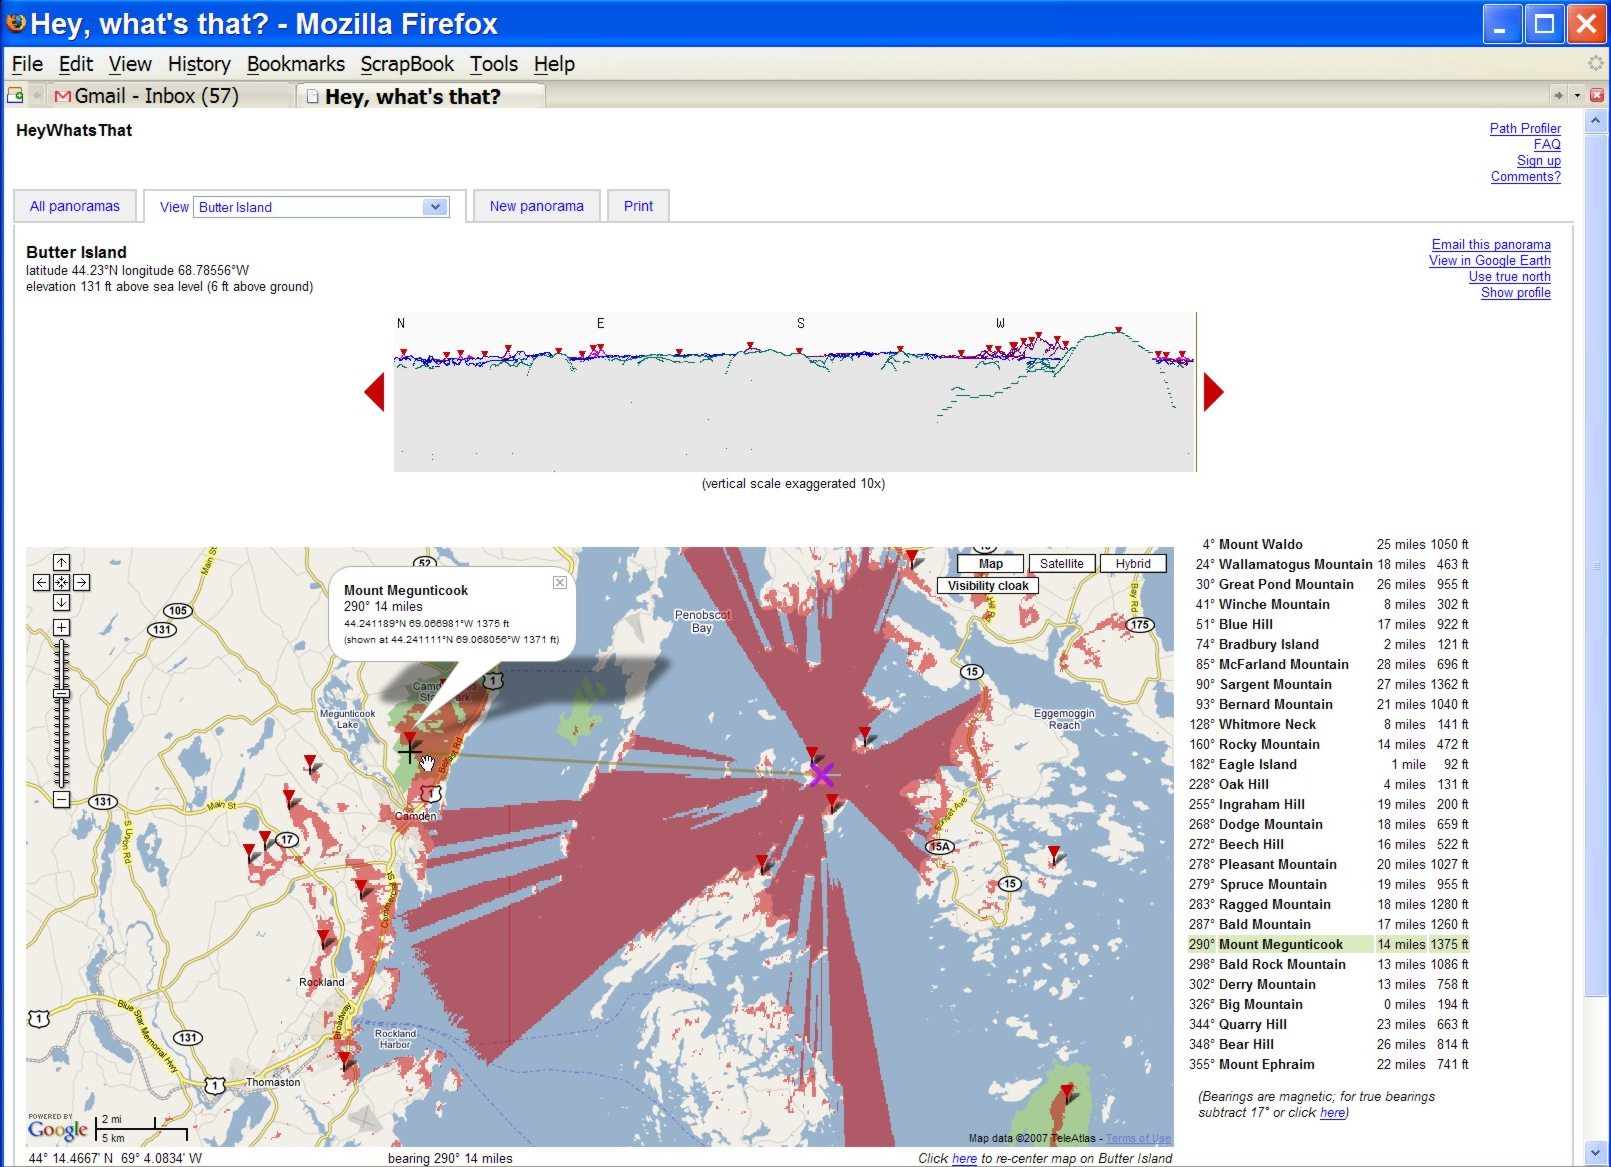1611x1167 pixels.
Task: Click the page vertical scrollbar
Action: tap(1596, 567)
